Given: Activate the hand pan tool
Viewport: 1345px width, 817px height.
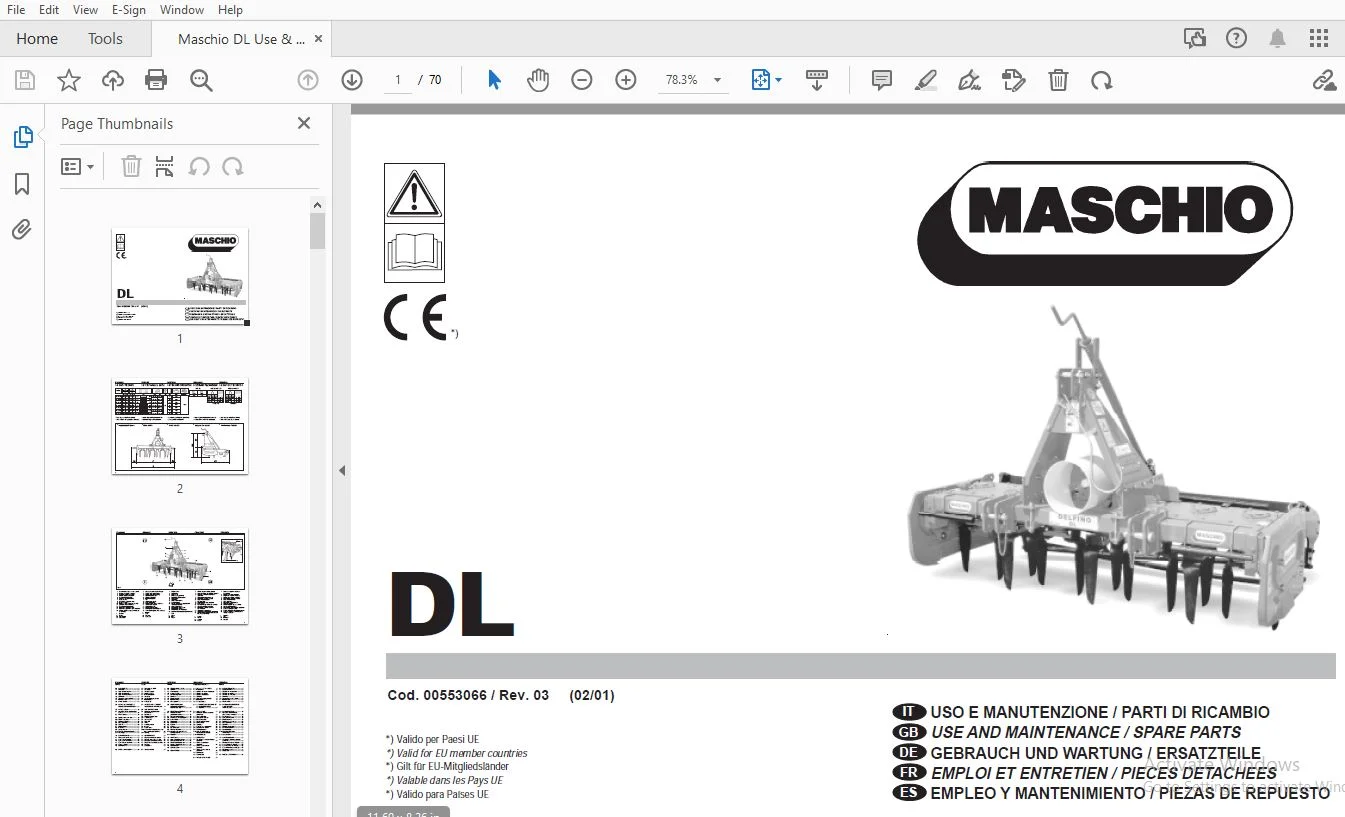Looking at the screenshot, I should (538, 80).
